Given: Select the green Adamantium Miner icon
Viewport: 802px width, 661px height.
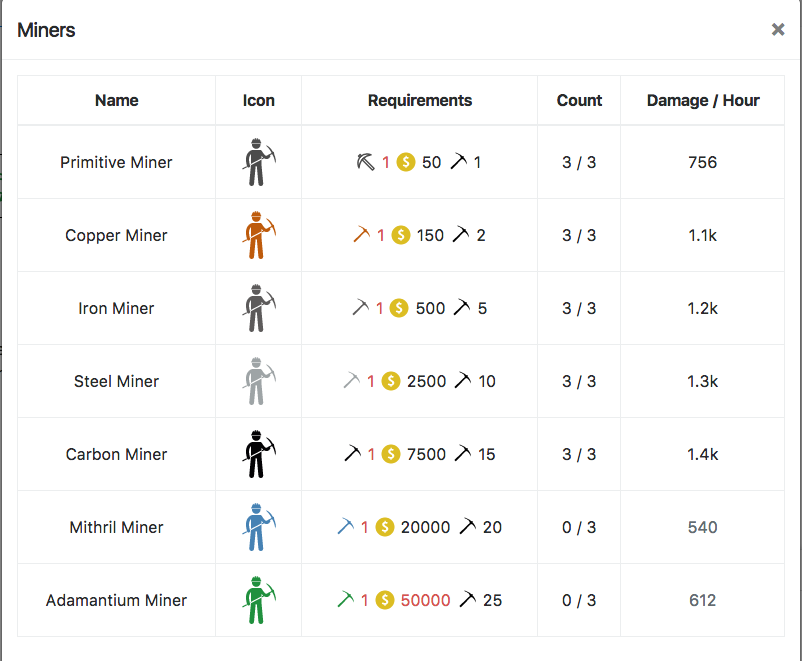Looking at the screenshot, I should pos(258,600).
